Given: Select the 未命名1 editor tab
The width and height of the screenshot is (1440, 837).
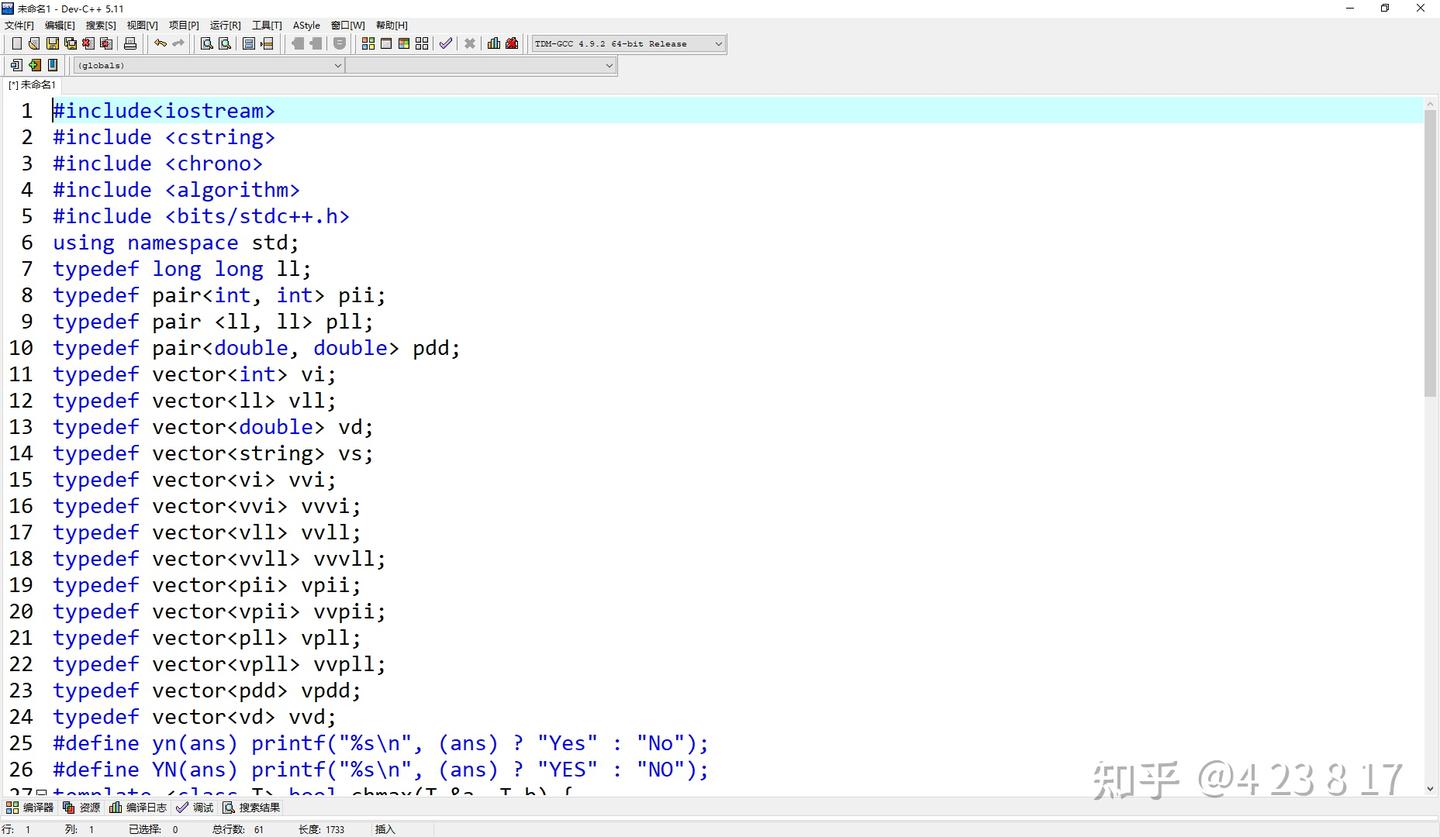Looking at the screenshot, I should [x=31, y=84].
